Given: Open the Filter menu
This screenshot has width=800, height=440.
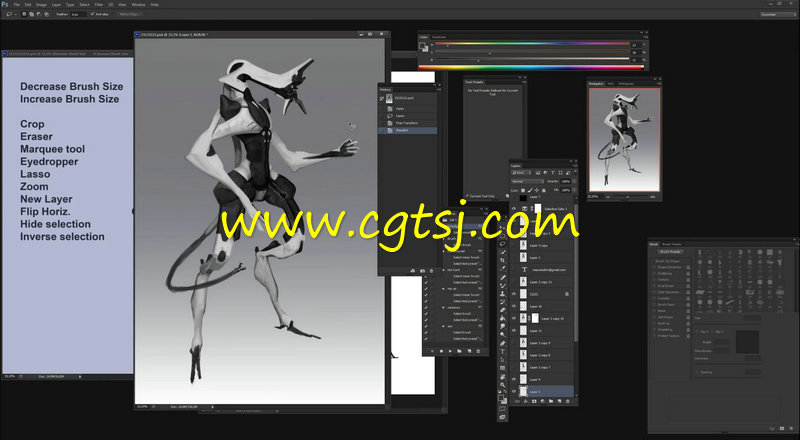Looking at the screenshot, I should coord(99,5).
